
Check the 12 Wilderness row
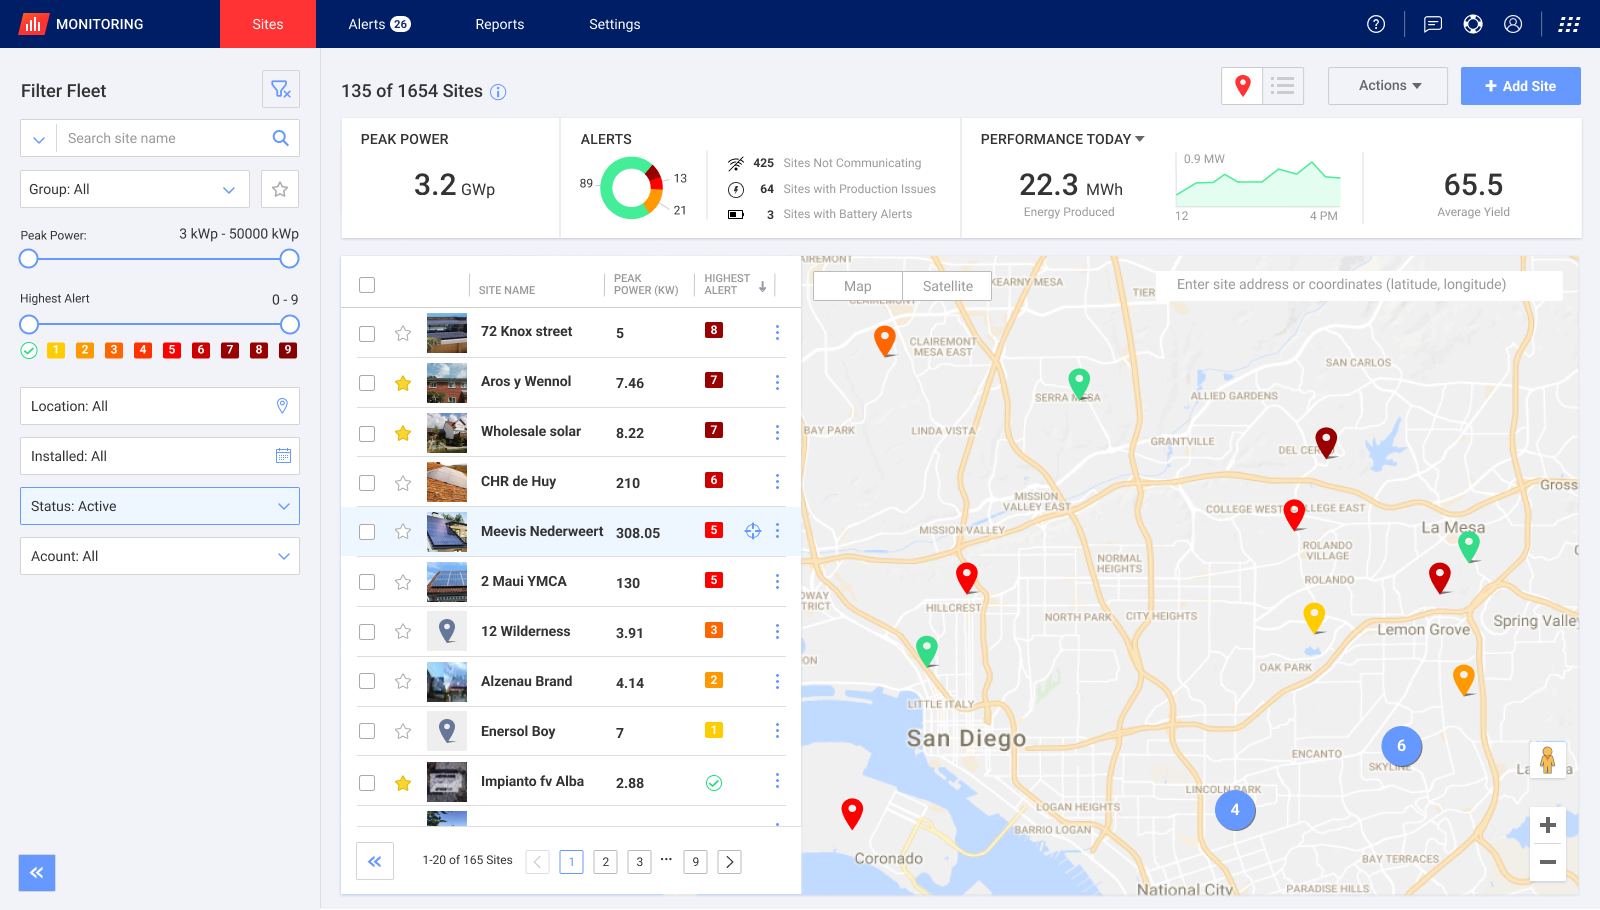tap(367, 632)
